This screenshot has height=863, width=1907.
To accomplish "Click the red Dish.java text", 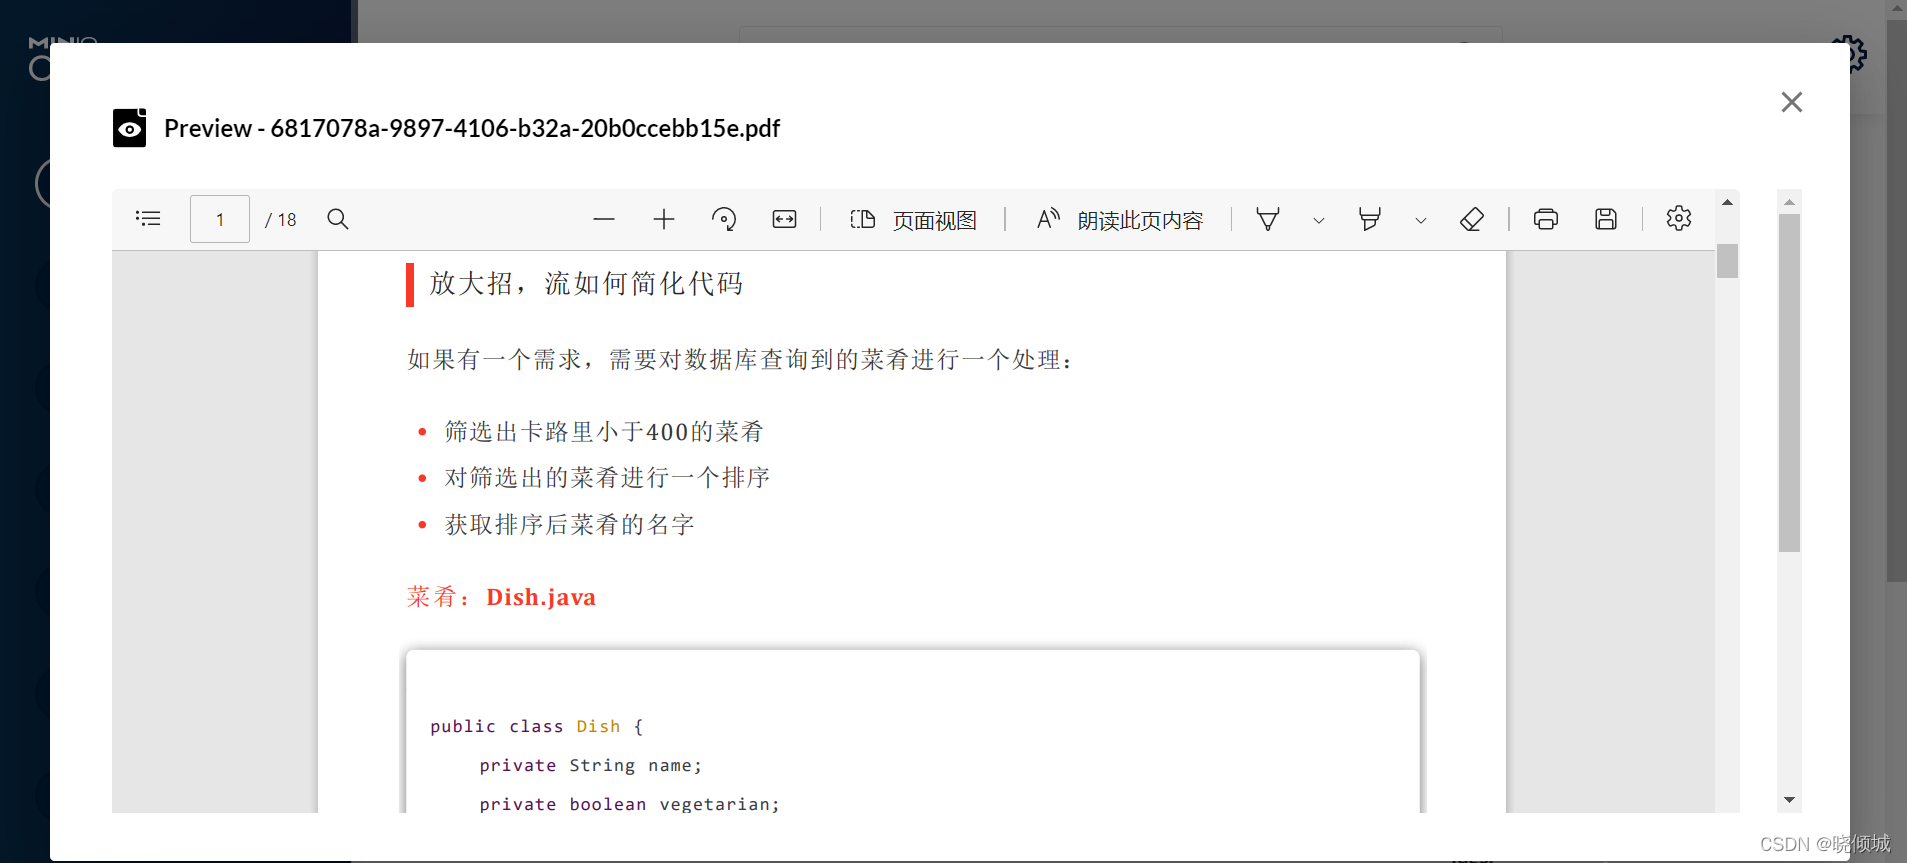I will tap(541, 597).
